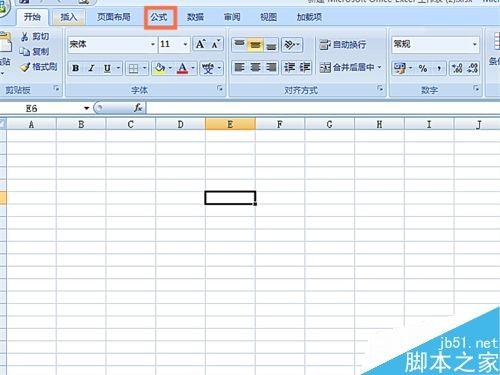
Task: Open the 插入 (Insert) ribbon tab
Action: coord(69,17)
